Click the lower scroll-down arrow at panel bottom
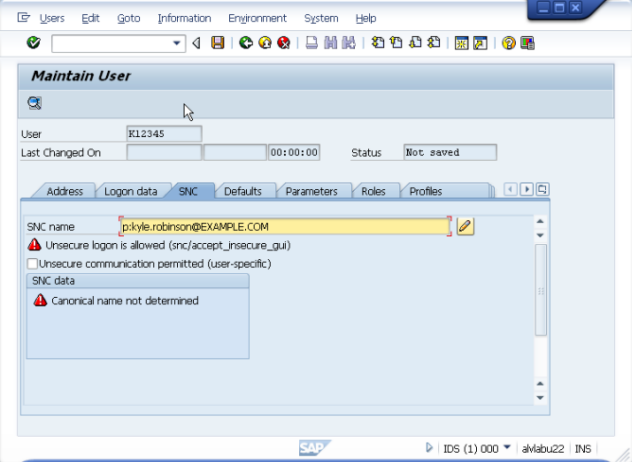The width and height of the screenshot is (632, 462). pyautogui.click(x=541, y=398)
